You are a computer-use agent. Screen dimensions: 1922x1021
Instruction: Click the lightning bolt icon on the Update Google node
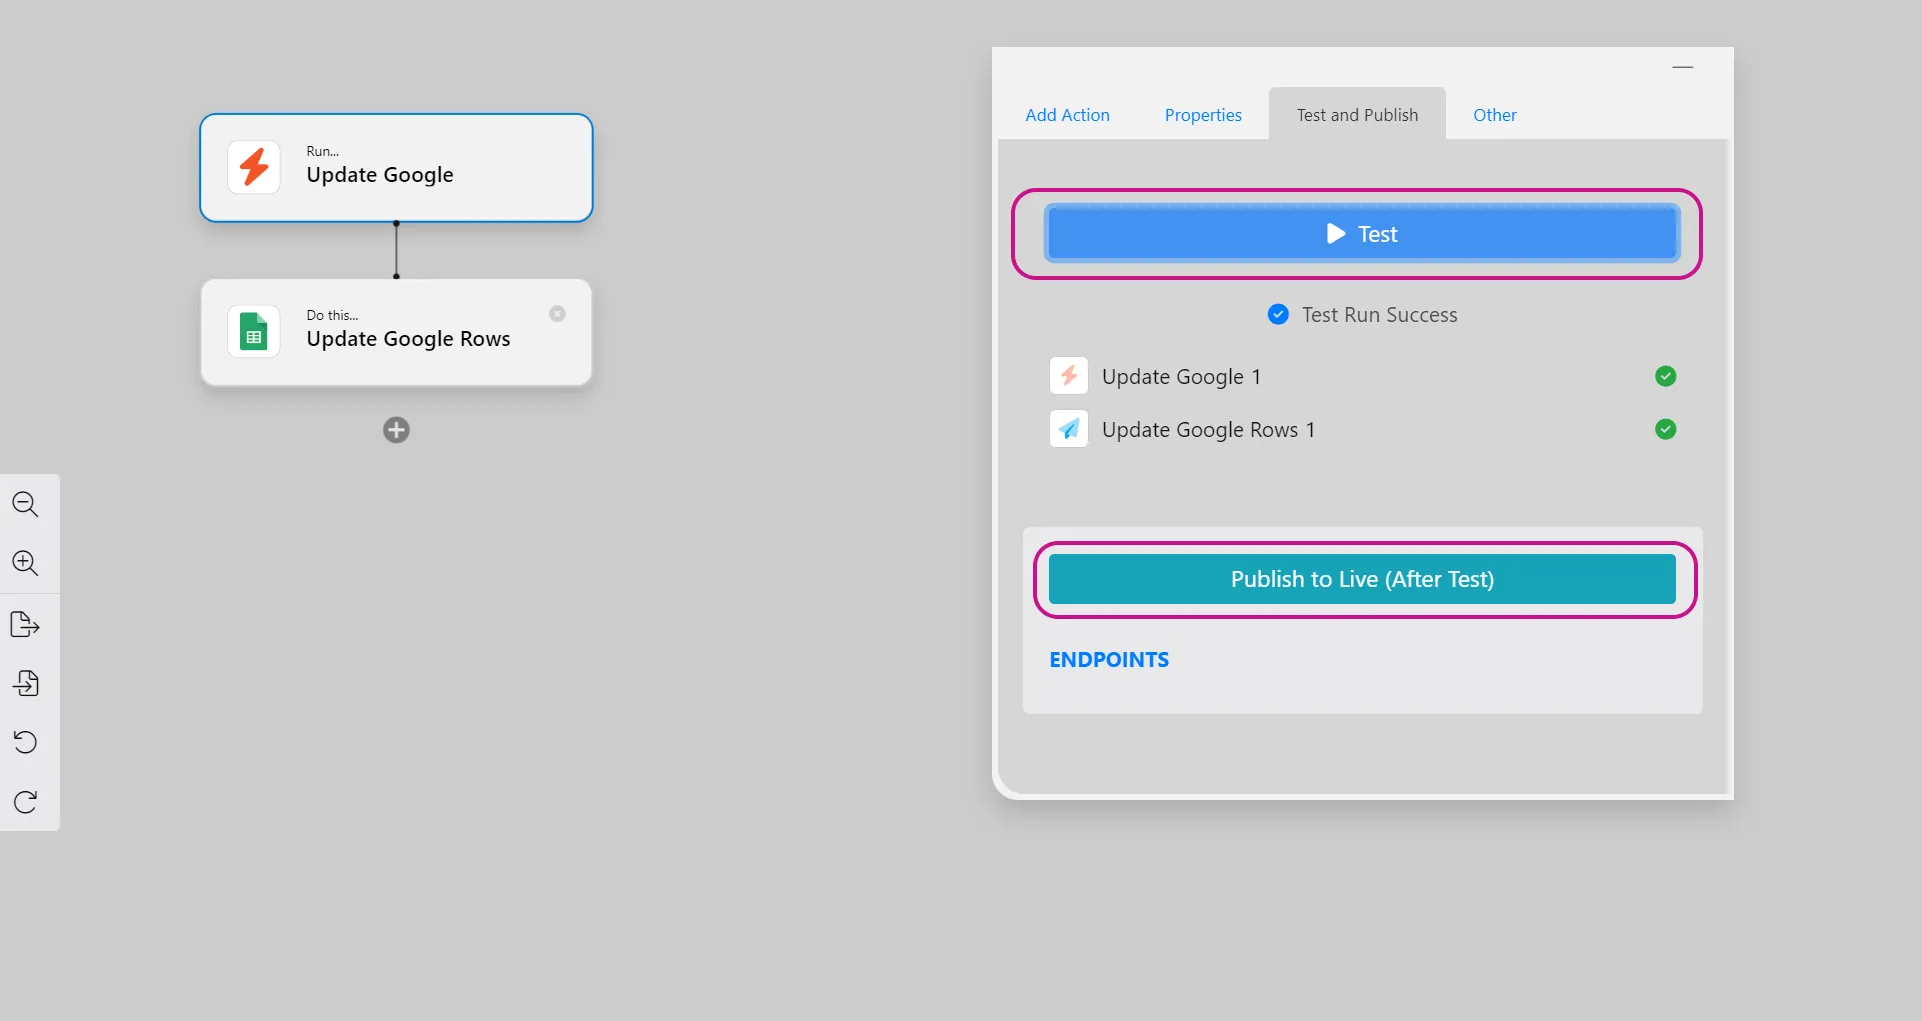click(x=254, y=167)
